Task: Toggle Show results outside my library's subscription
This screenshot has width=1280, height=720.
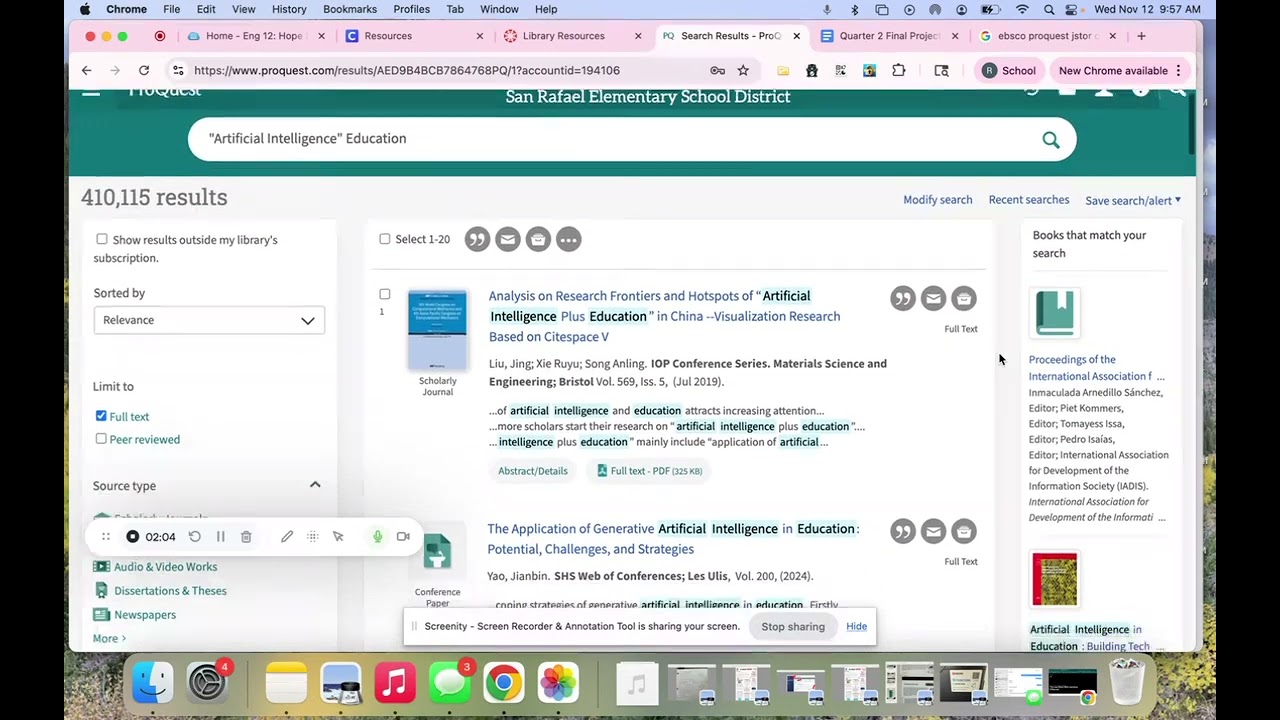Action: [101, 239]
